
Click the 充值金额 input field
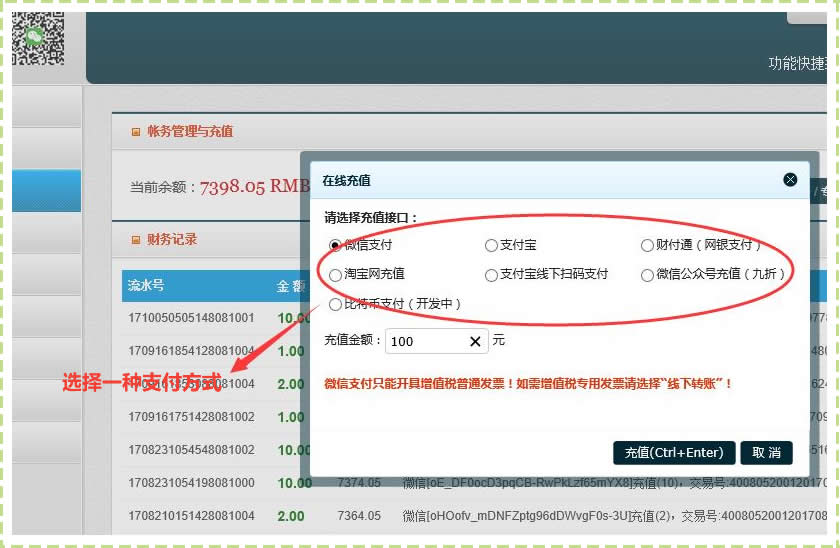[425, 341]
